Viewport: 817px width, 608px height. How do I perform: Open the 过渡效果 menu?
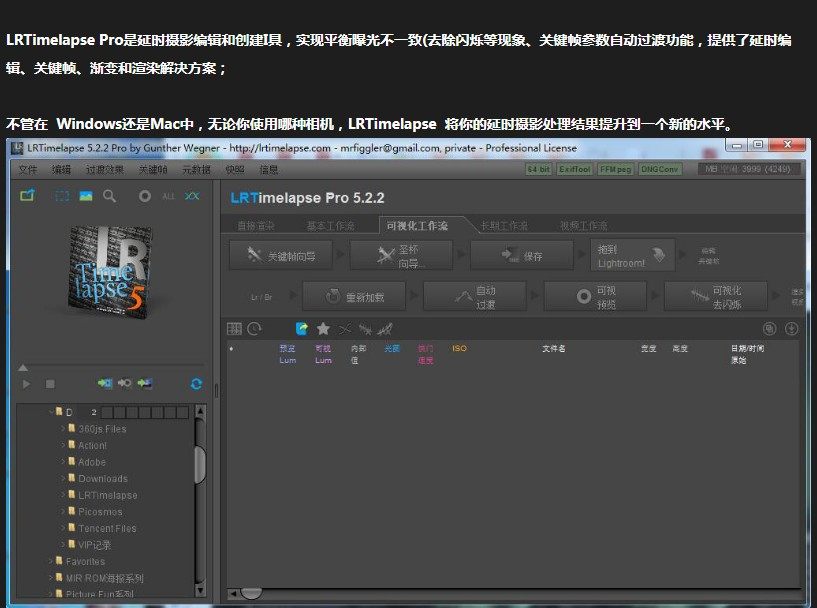click(x=105, y=169)
